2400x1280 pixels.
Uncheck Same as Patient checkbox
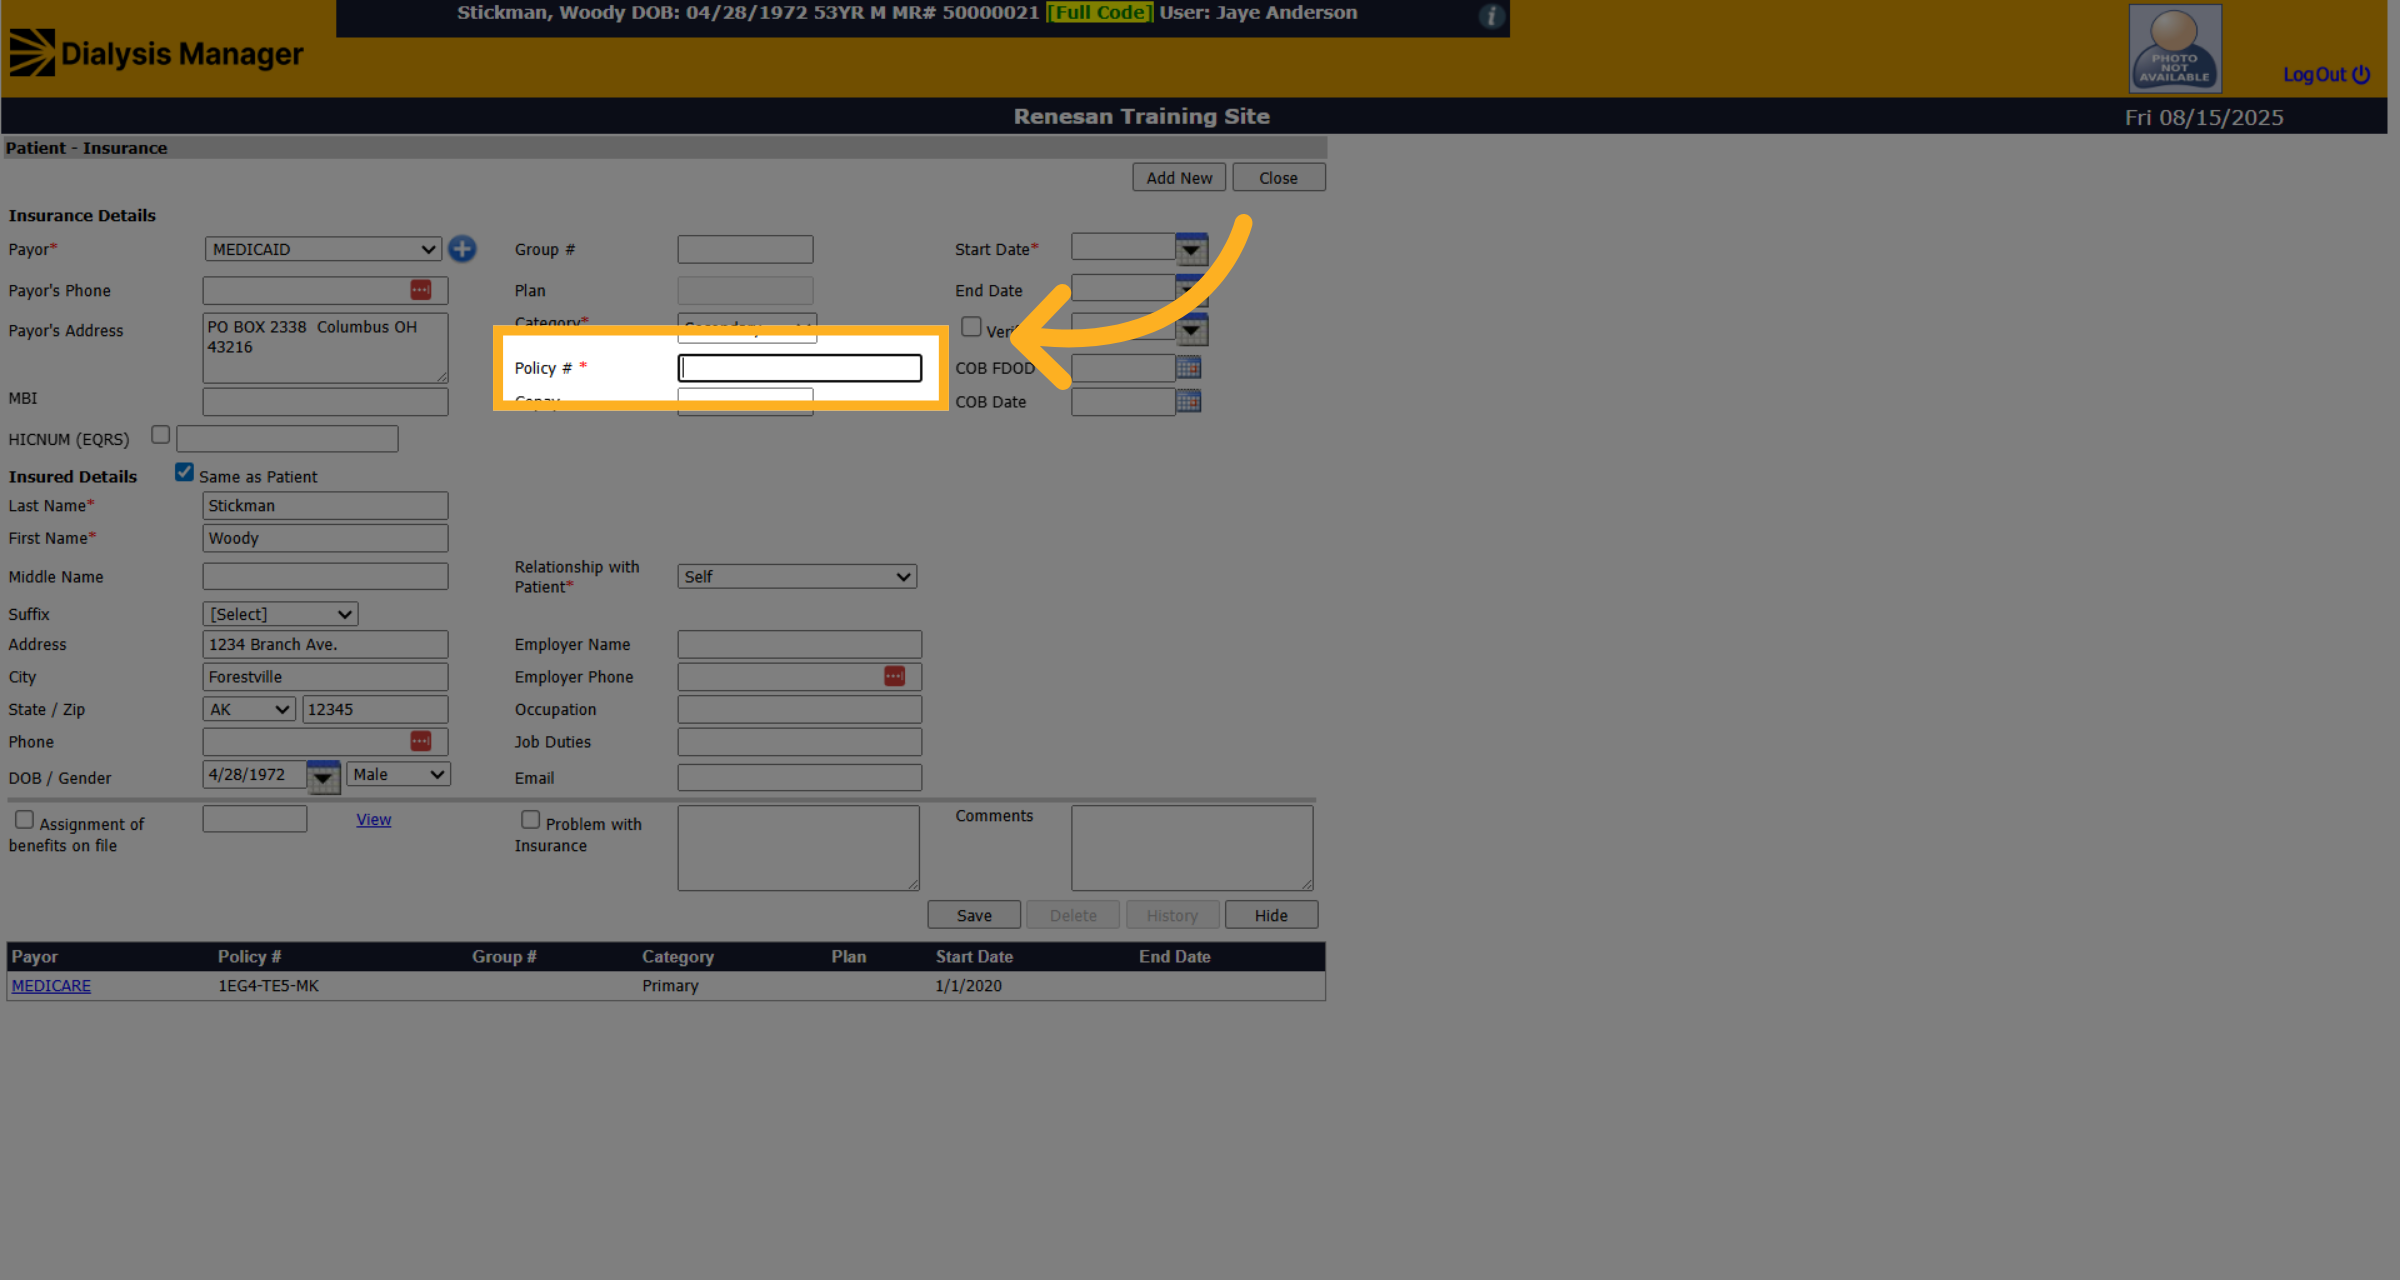coord(184,473)
